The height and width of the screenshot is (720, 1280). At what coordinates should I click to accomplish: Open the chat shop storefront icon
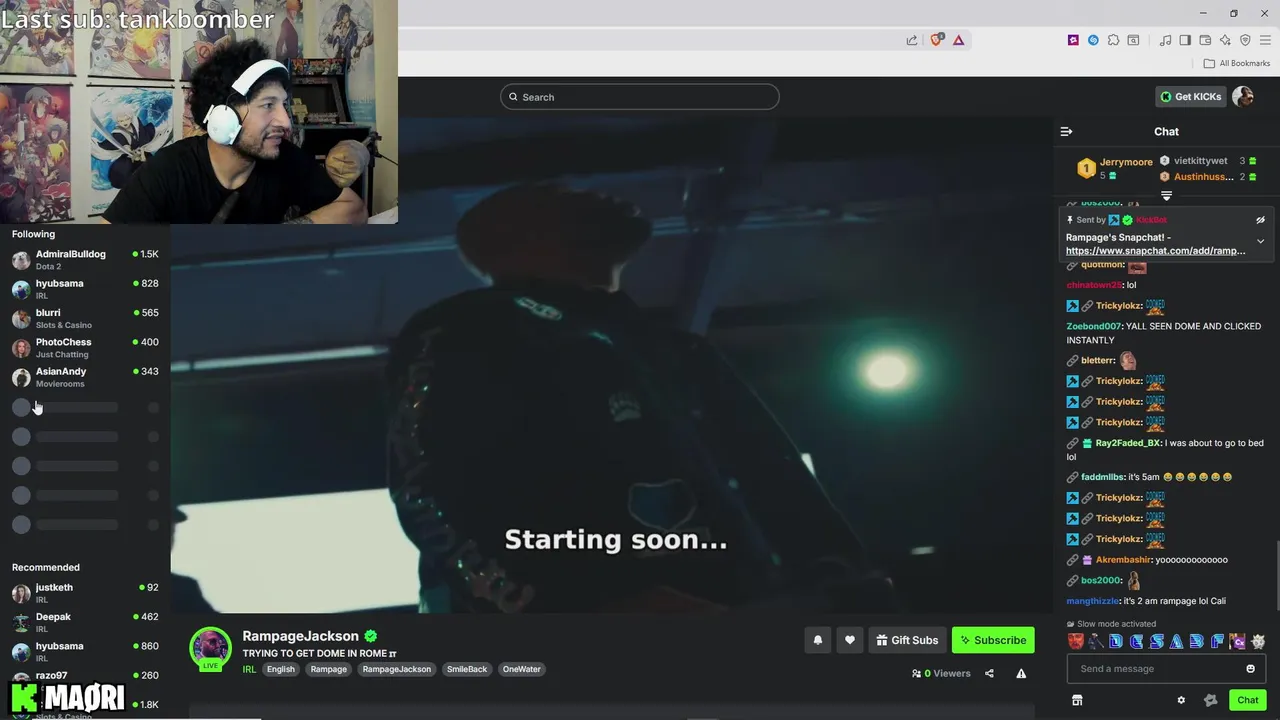coord(1077,700)
